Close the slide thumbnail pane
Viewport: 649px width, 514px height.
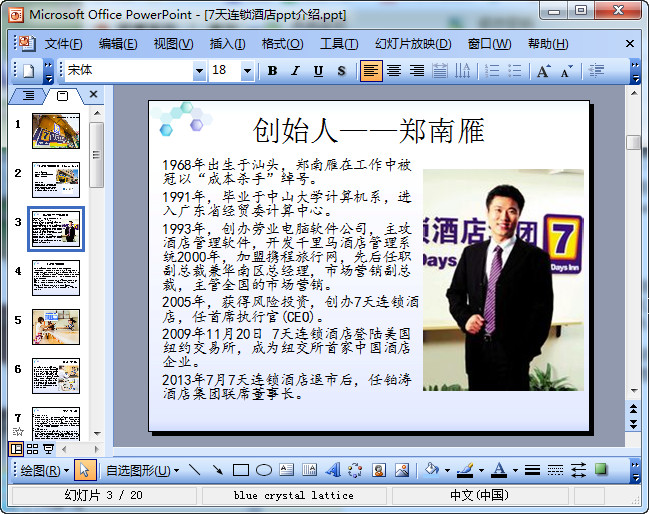coord(94,94)
